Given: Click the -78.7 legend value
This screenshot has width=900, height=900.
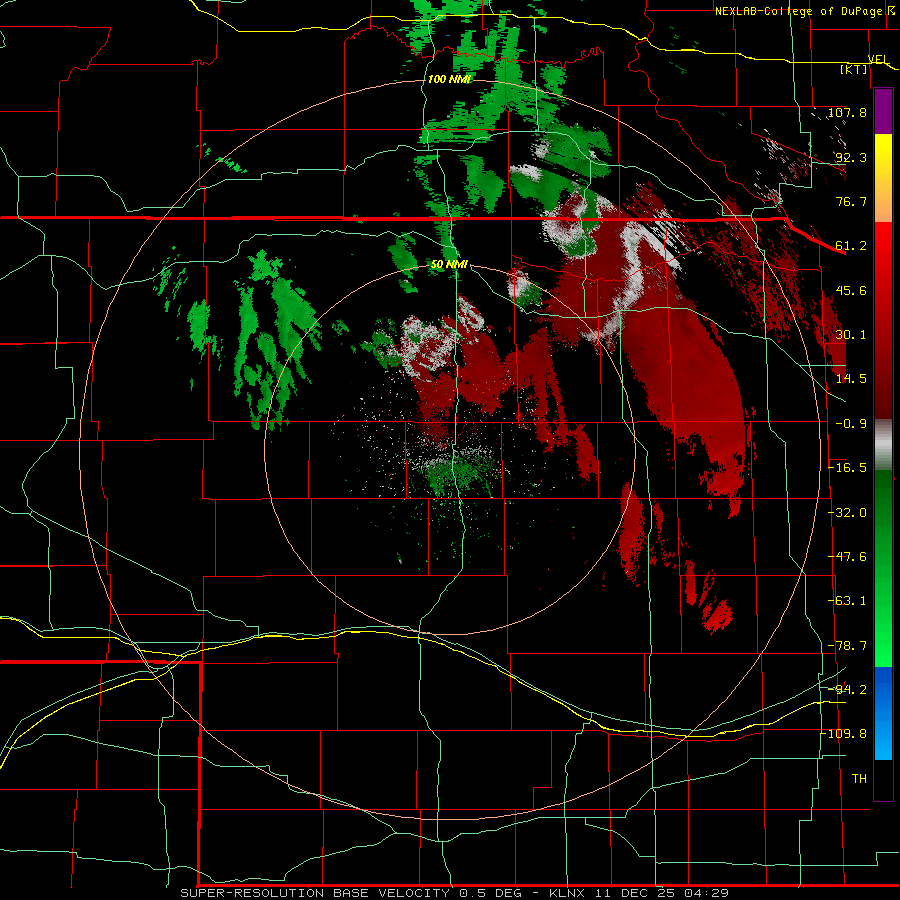Looking at the screenshot, I should pyautogui.click(x=847, y=646).
